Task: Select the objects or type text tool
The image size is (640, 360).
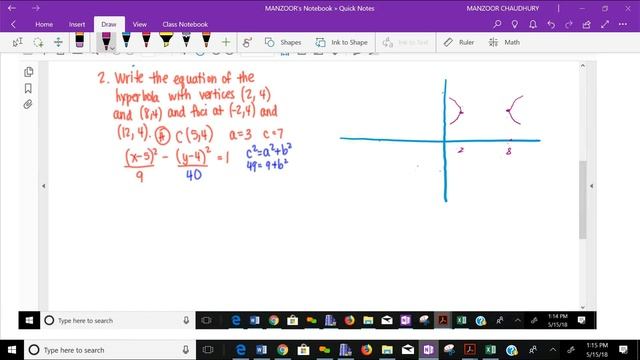Action: pos(18,42)
